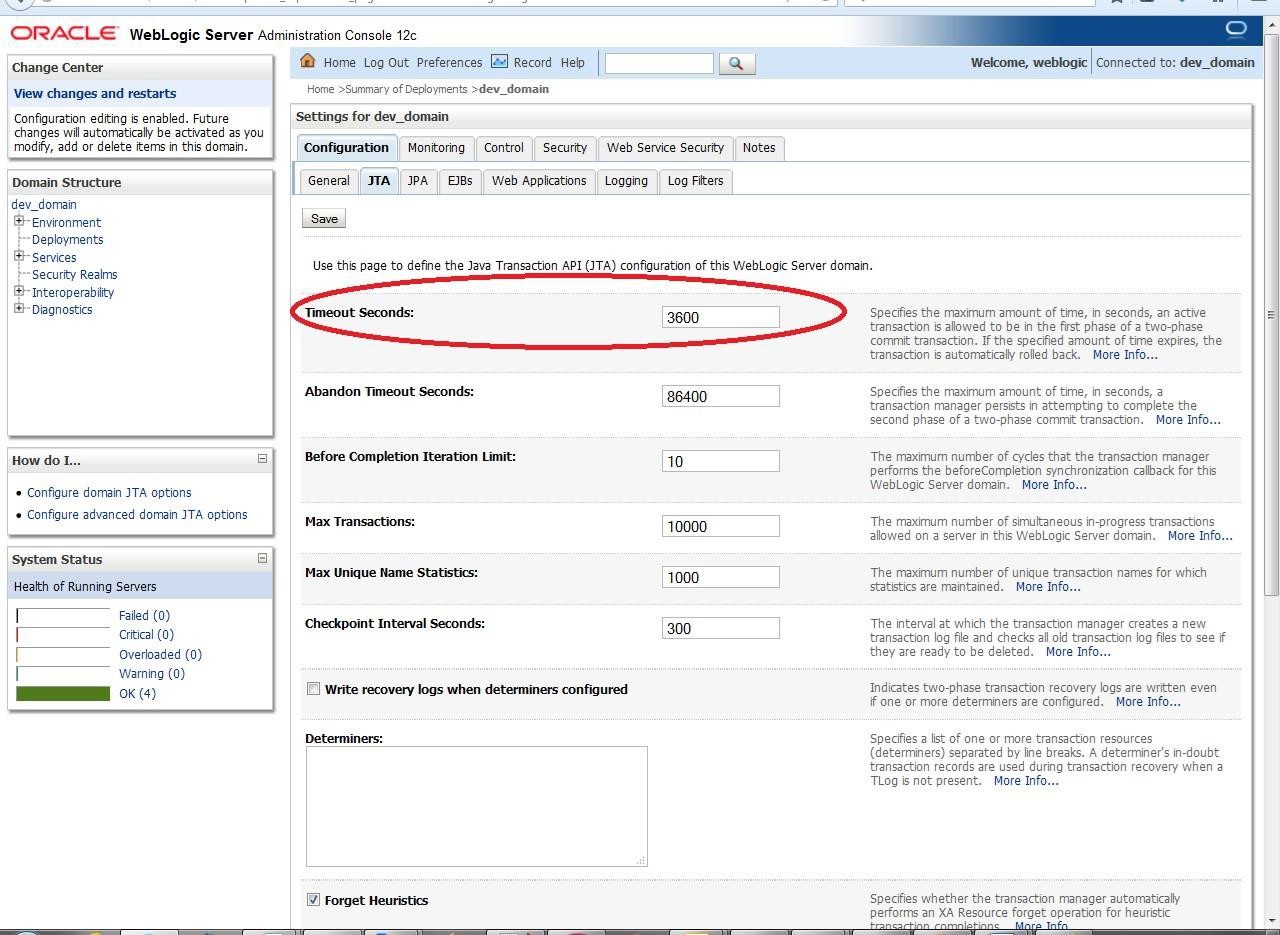
Task: Open Preferences from the toolbar
Action: tap(449, 63)
